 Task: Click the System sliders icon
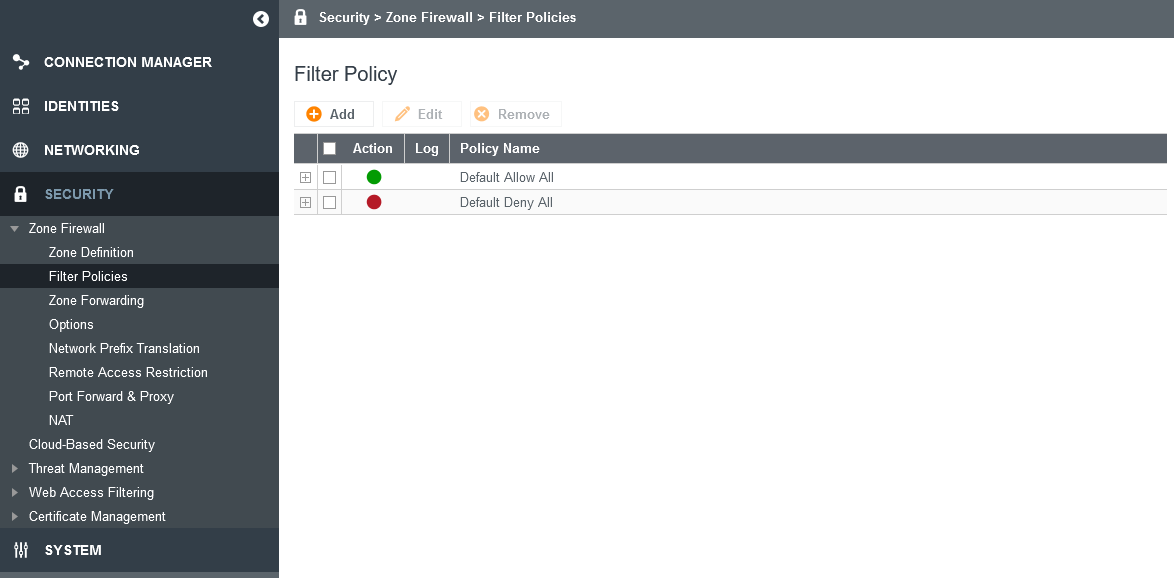pos(21,550)
